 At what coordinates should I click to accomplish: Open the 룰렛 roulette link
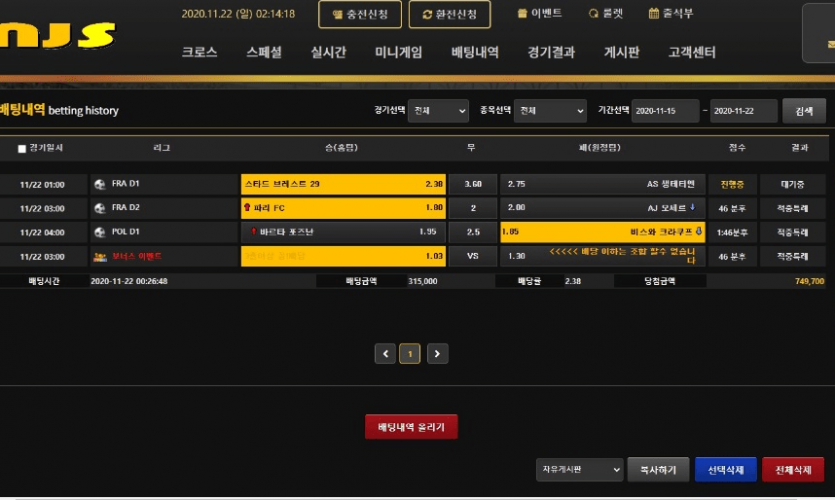point(606,13)
